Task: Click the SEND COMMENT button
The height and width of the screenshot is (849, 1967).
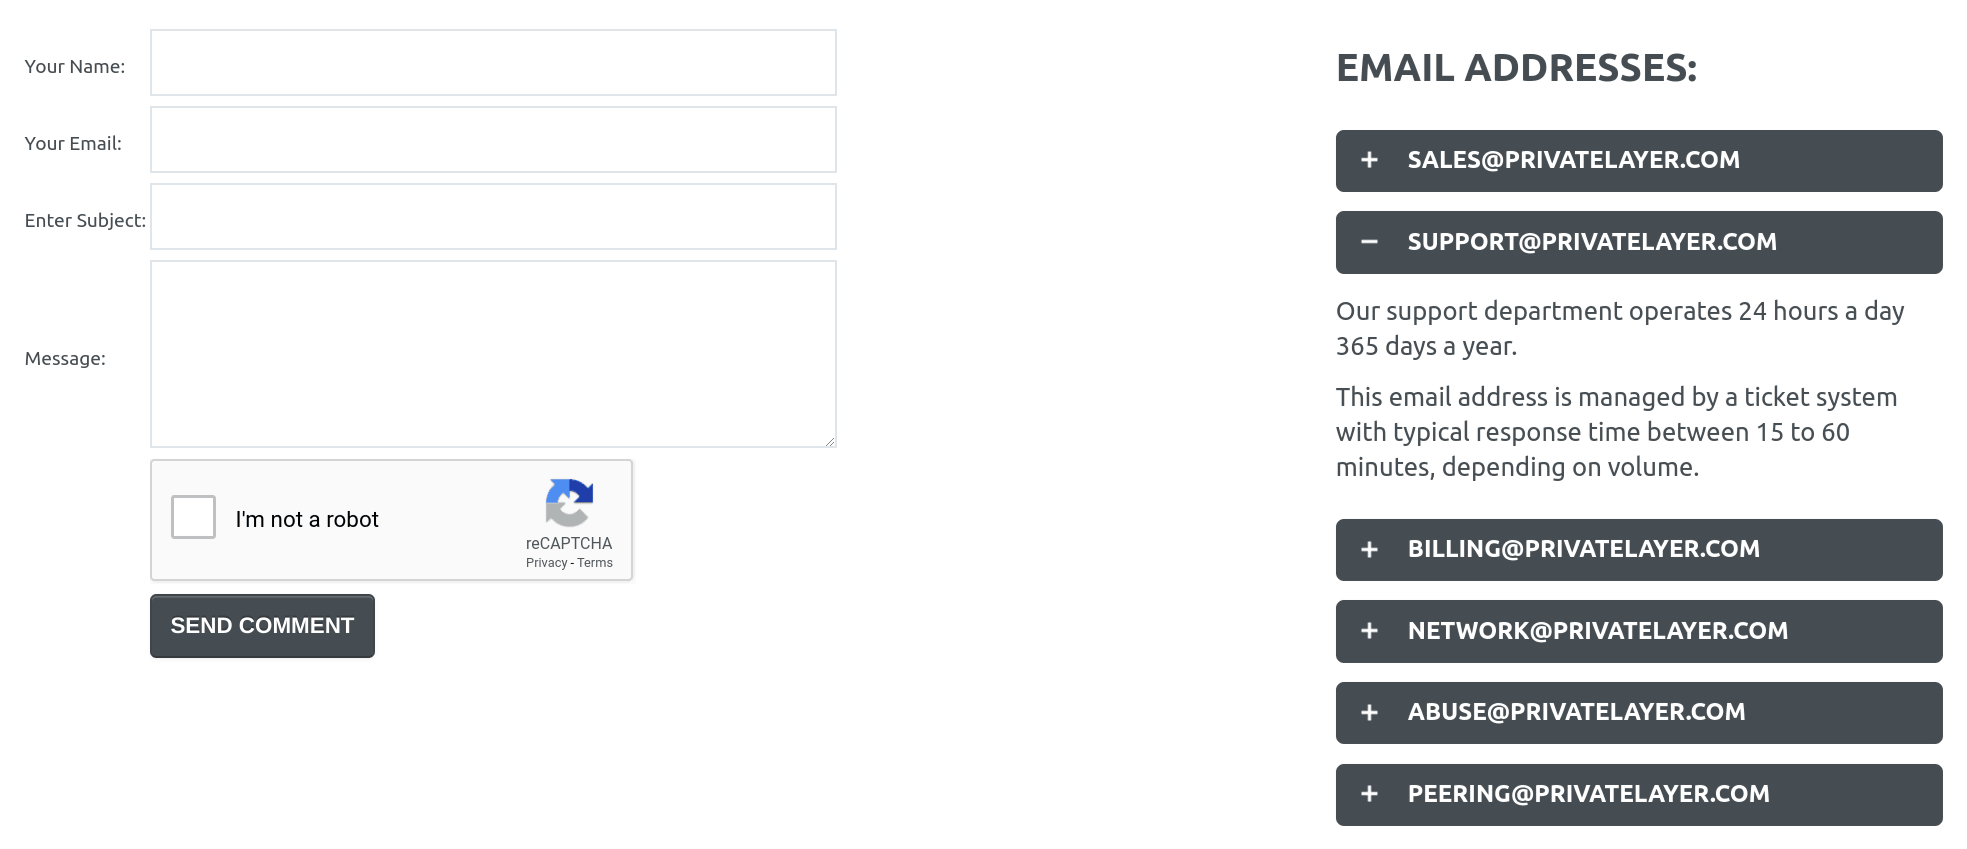Action: click(x=262, y=626)
